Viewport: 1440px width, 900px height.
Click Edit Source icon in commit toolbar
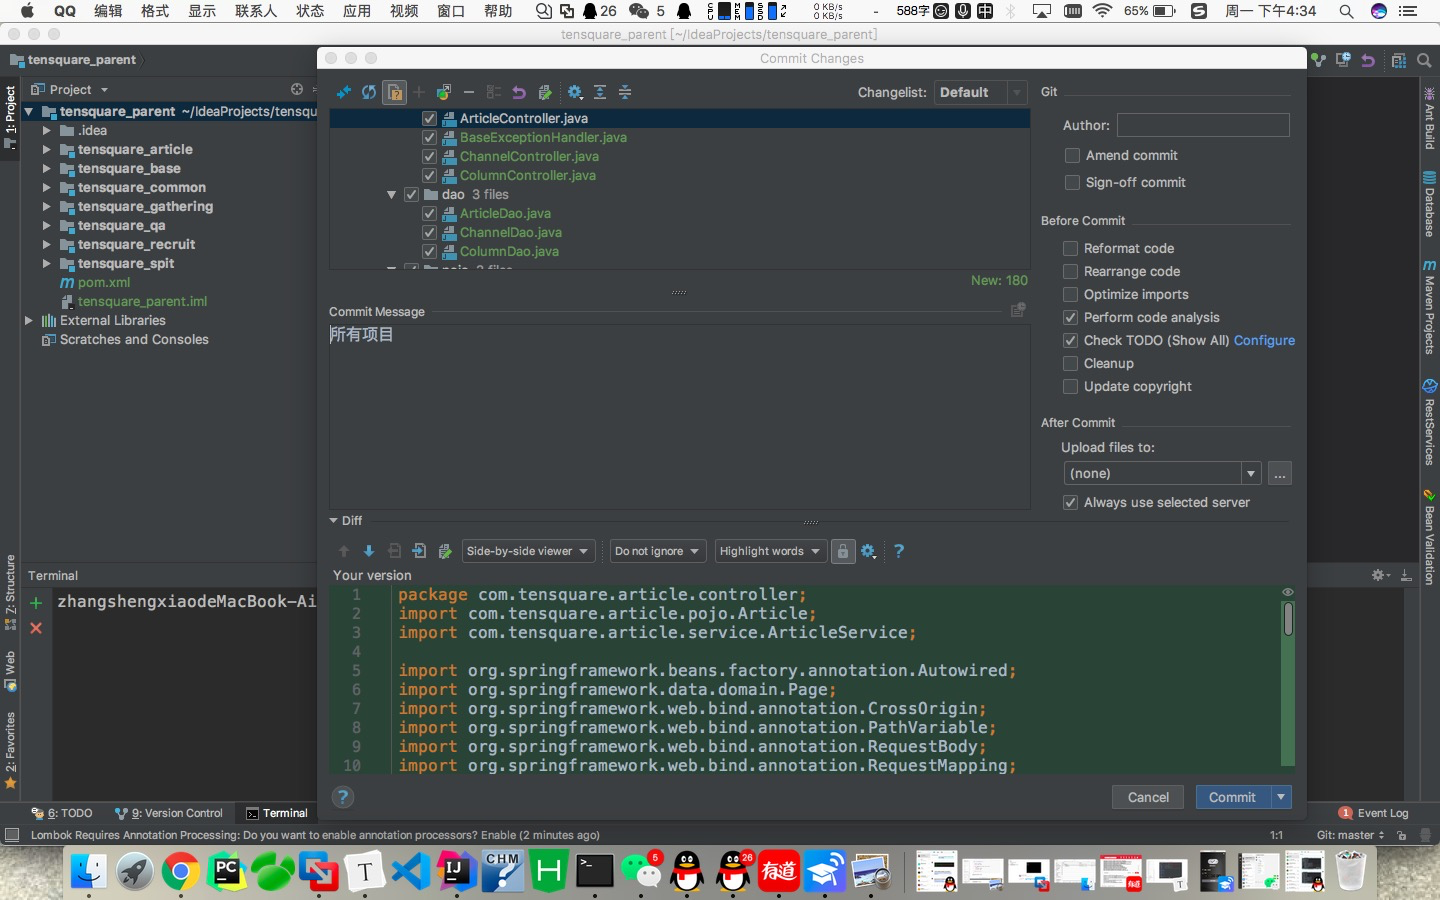(545, 92)
